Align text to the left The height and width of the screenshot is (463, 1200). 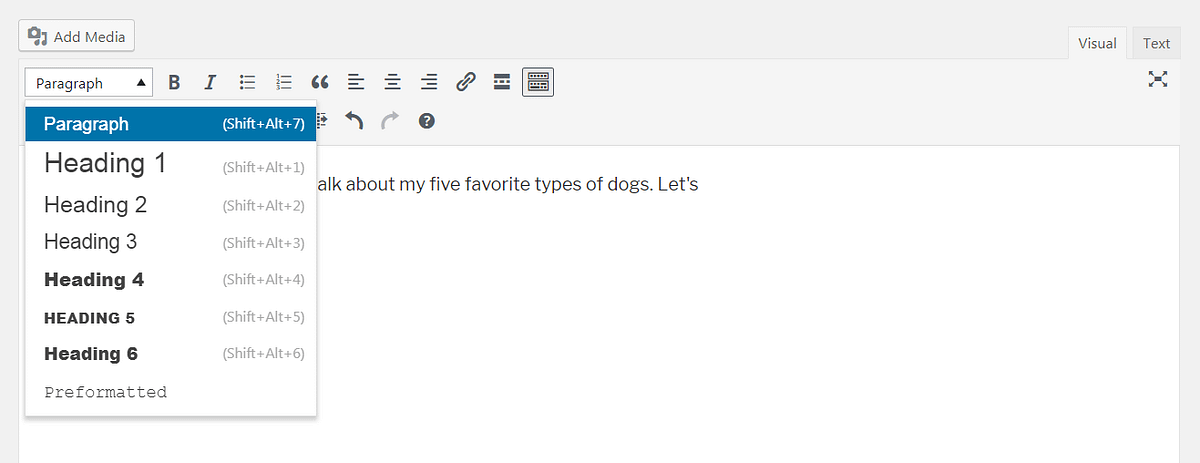356,83
